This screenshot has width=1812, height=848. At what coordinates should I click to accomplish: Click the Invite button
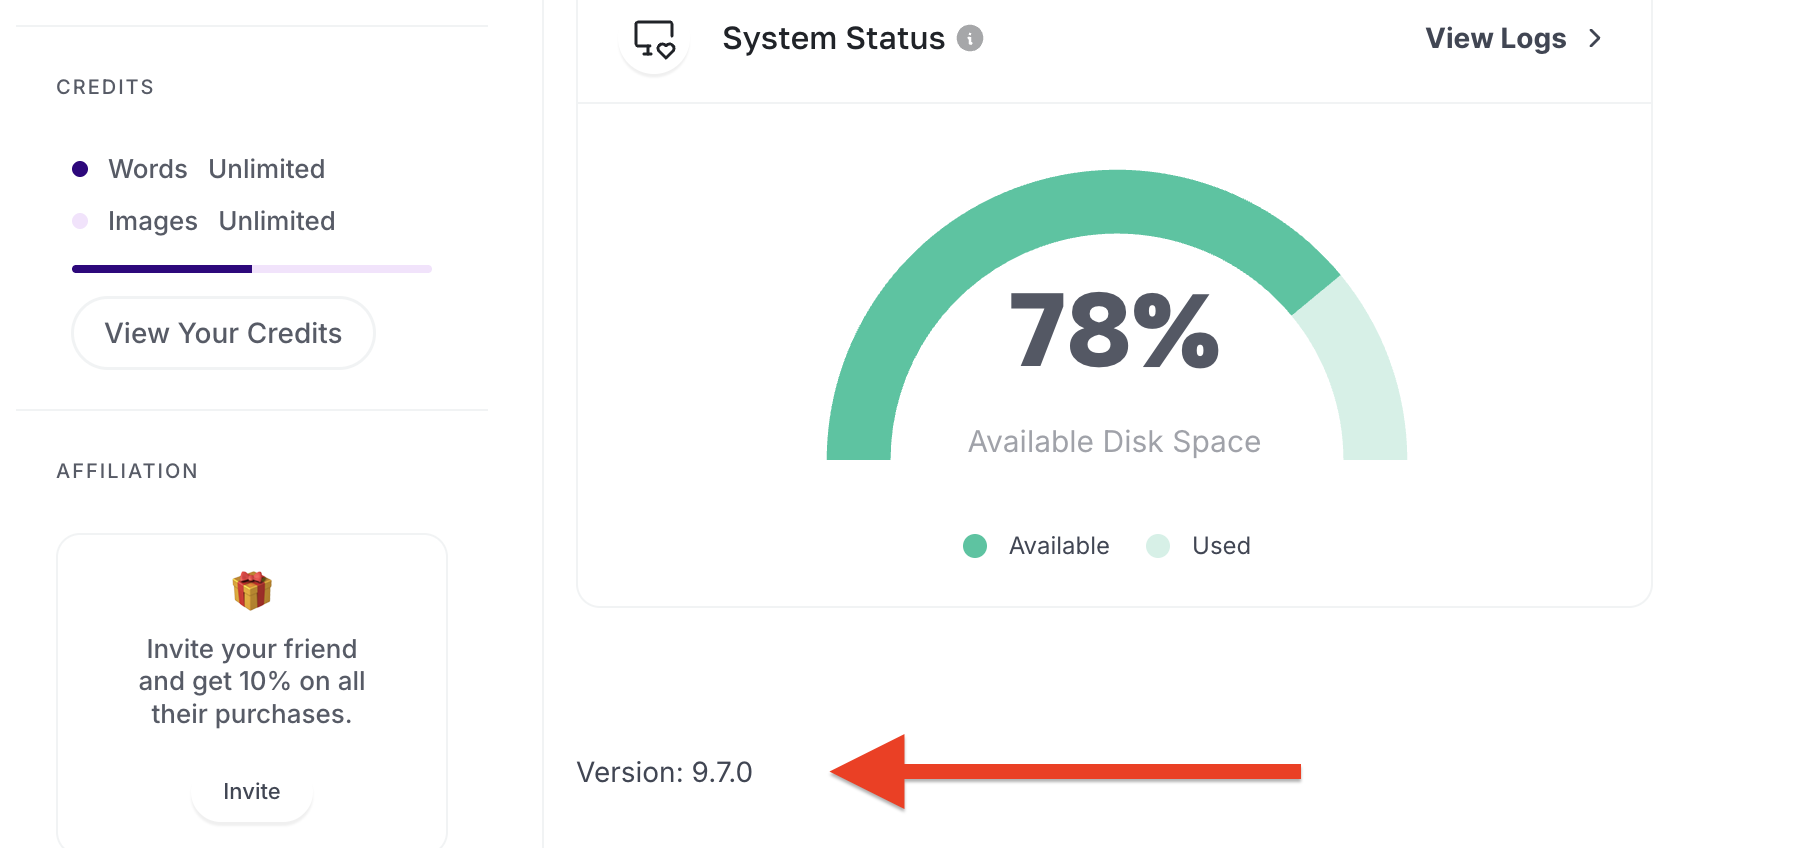tap(252, 791)
